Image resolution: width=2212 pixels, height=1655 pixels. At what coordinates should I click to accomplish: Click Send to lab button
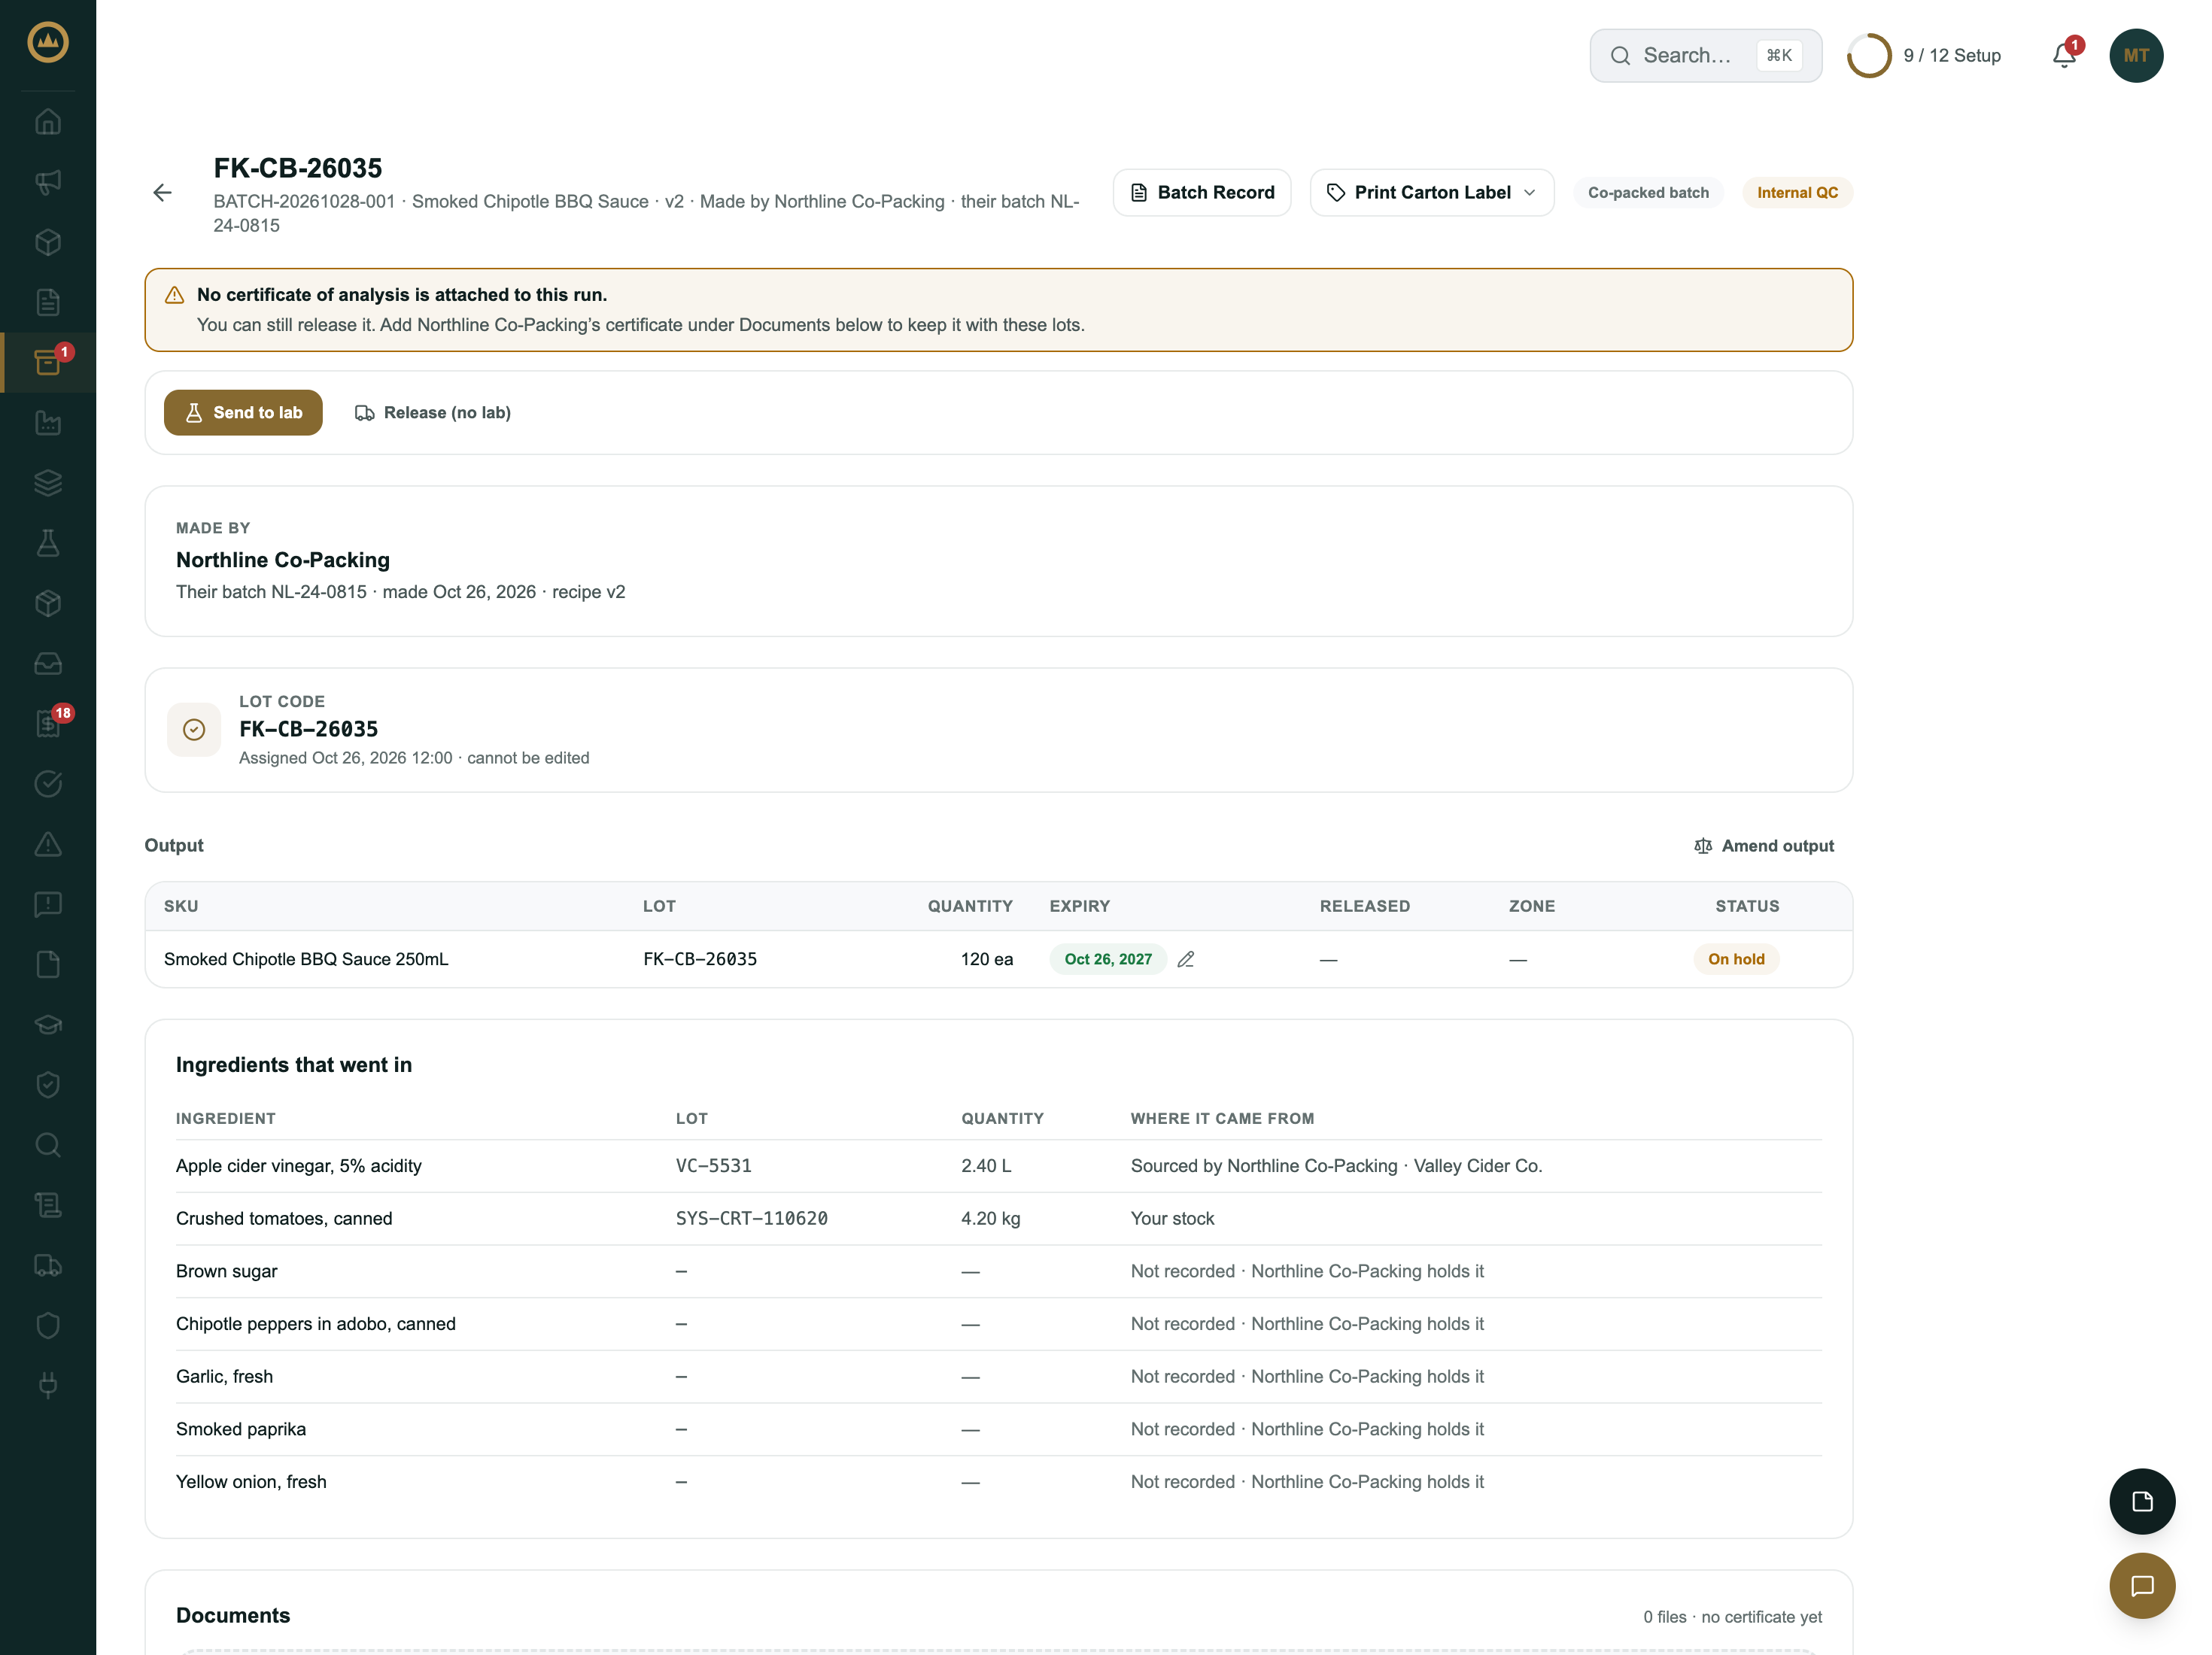243,413
